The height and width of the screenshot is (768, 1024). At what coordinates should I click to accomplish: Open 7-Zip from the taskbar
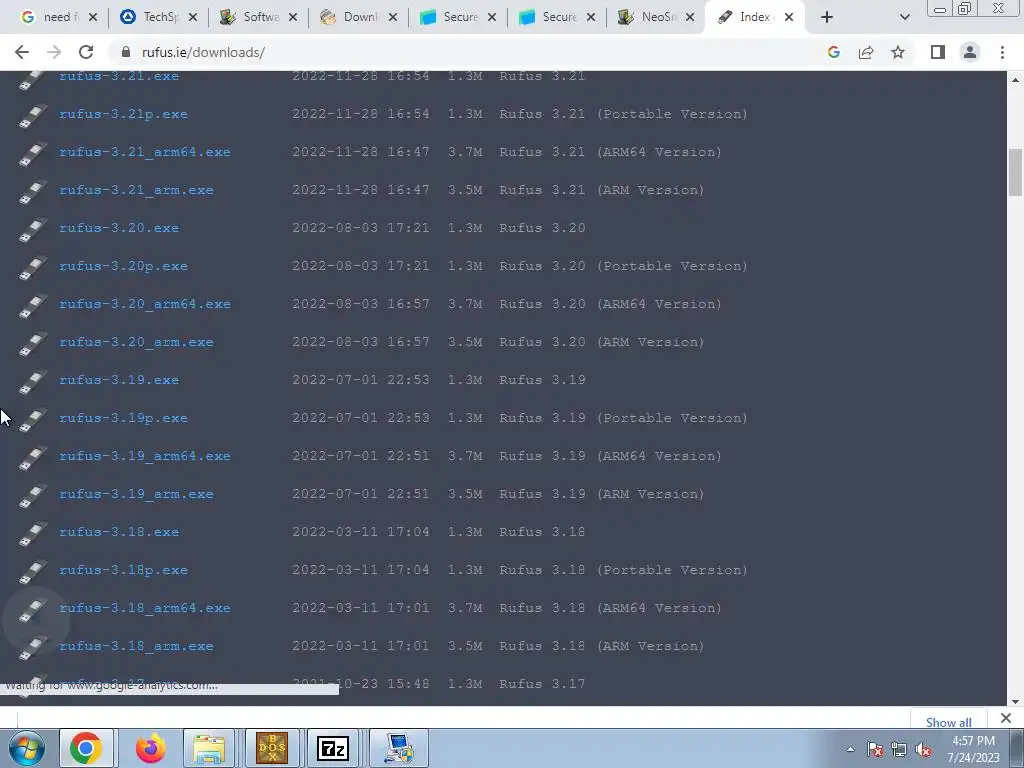pos(333,748)
